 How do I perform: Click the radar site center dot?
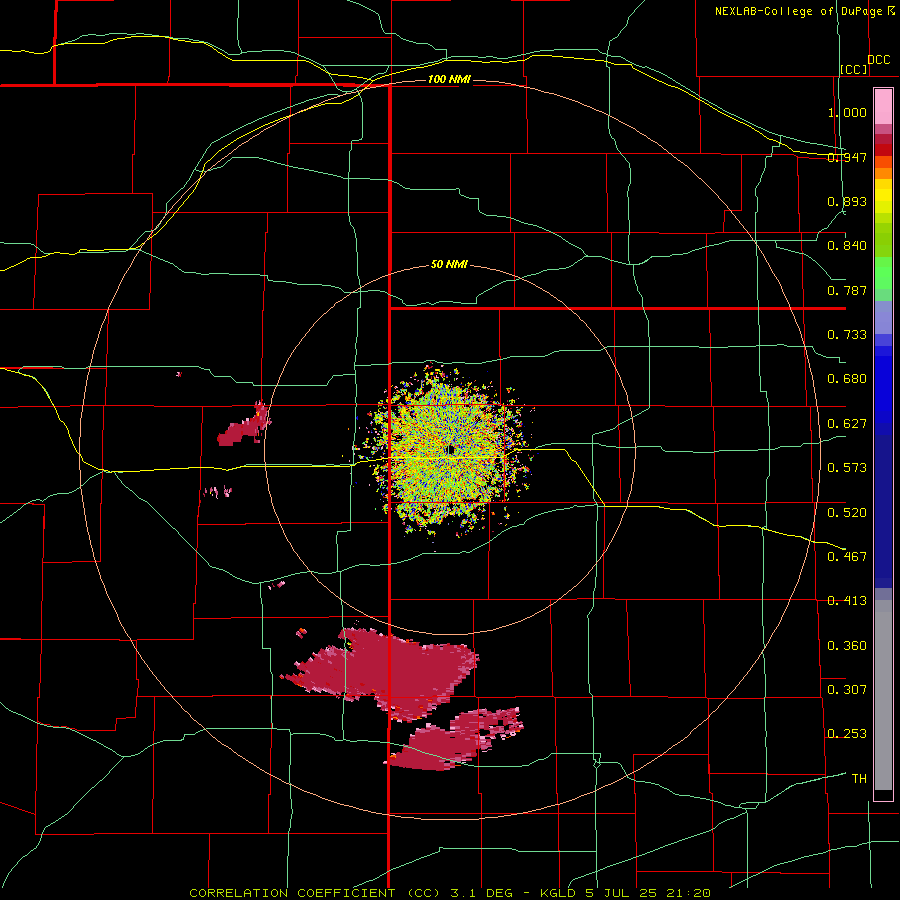451,449
